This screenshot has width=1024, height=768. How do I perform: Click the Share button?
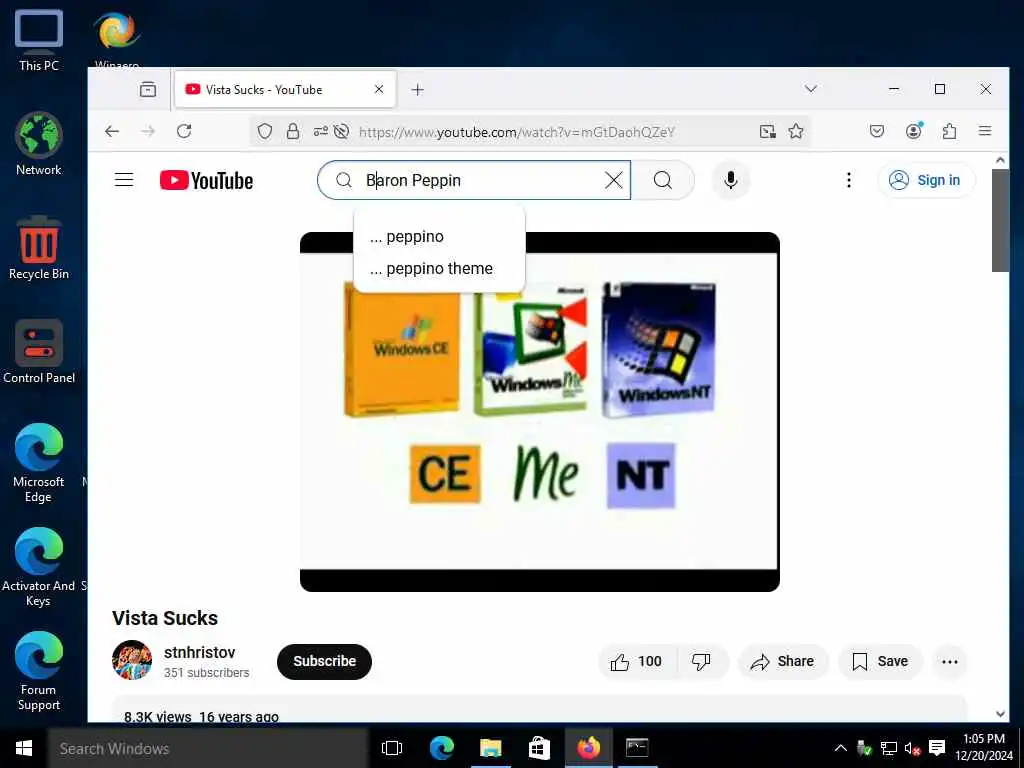[783, 662]
